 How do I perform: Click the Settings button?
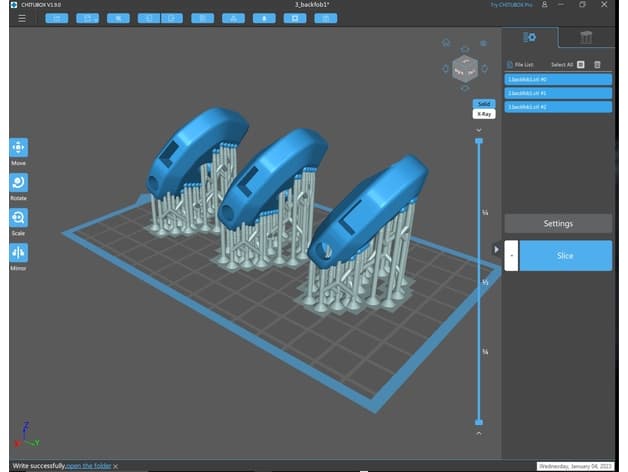click(x=558, y=224)
